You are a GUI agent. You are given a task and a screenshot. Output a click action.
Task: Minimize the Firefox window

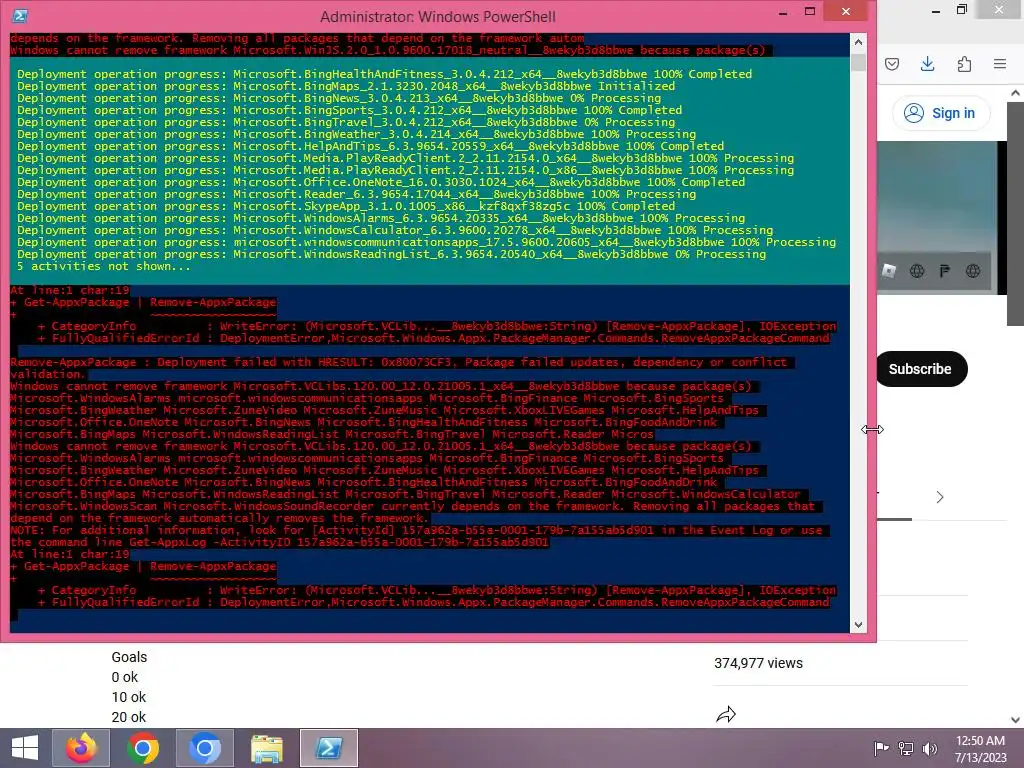[936, 10]
